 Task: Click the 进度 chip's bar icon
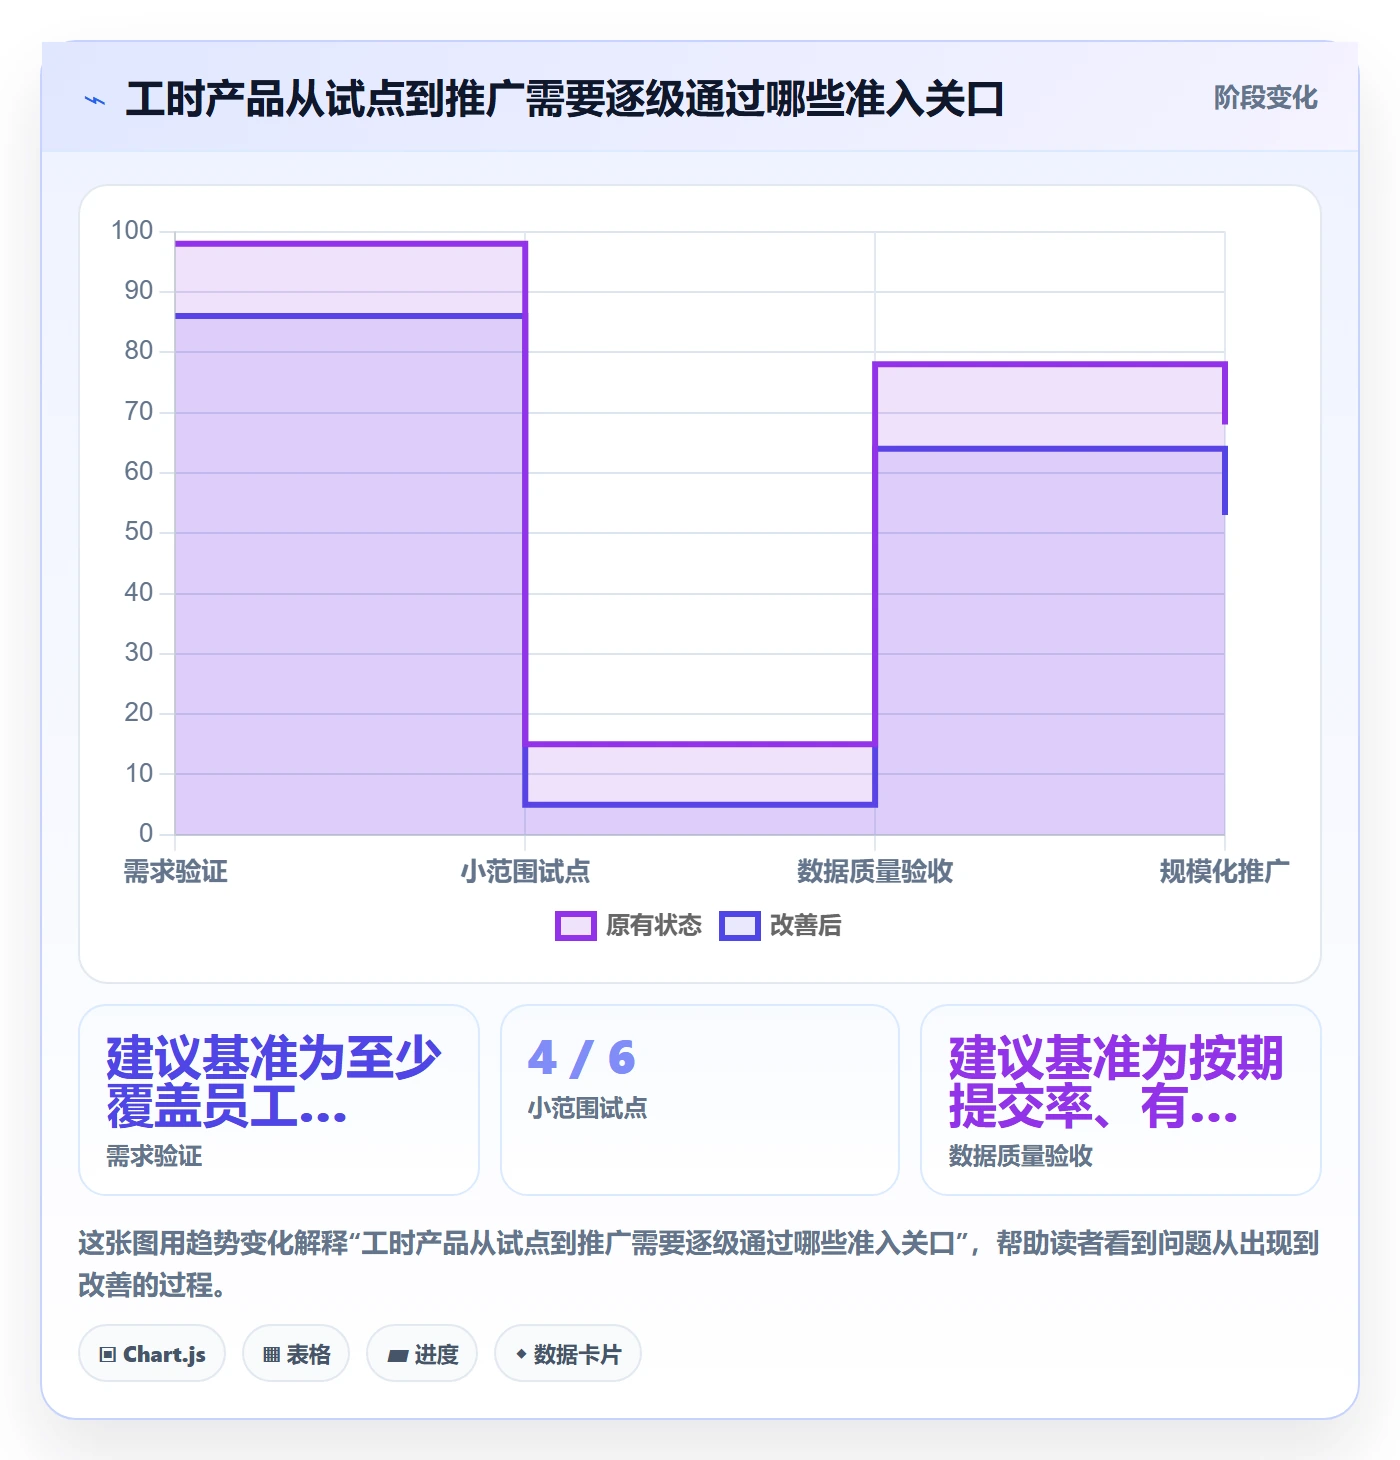398,1356
